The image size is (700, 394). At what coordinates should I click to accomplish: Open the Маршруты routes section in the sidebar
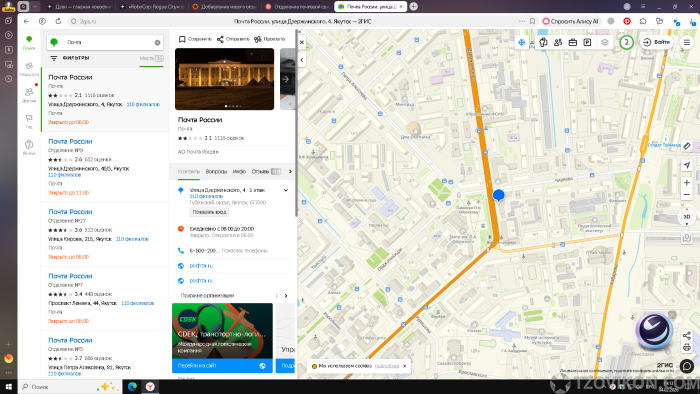click(29, 69)
